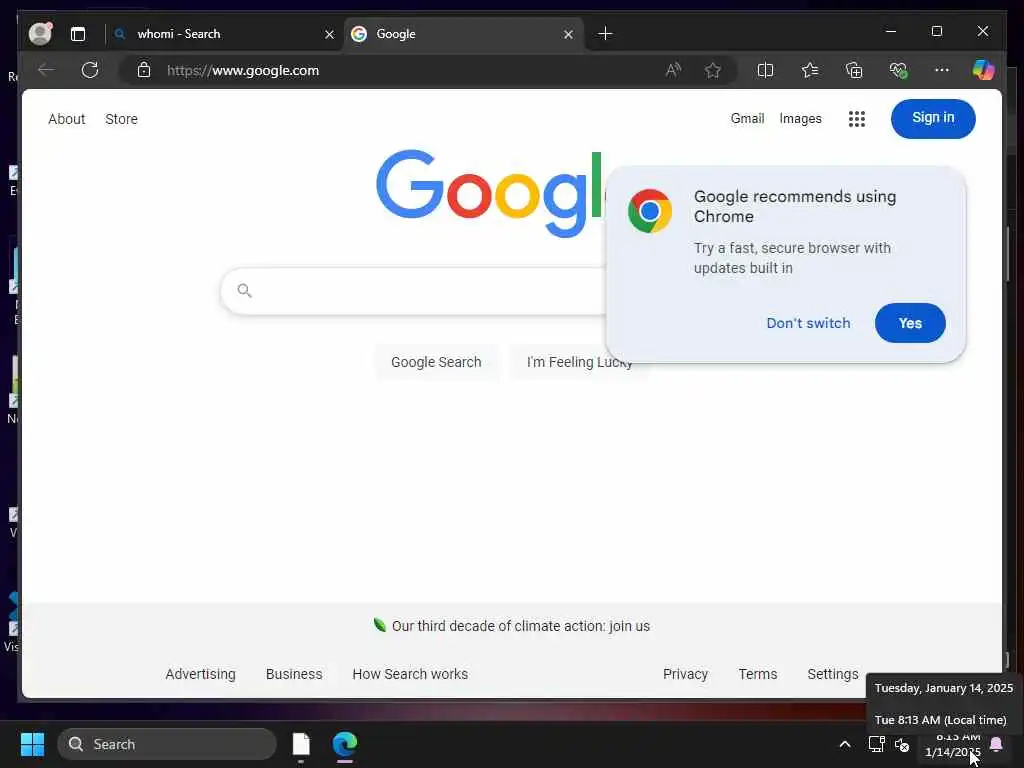Image resolution: width=1024 pixels, height=768 pixels.
Task: View site information lock icon
Action: [144, 70]
